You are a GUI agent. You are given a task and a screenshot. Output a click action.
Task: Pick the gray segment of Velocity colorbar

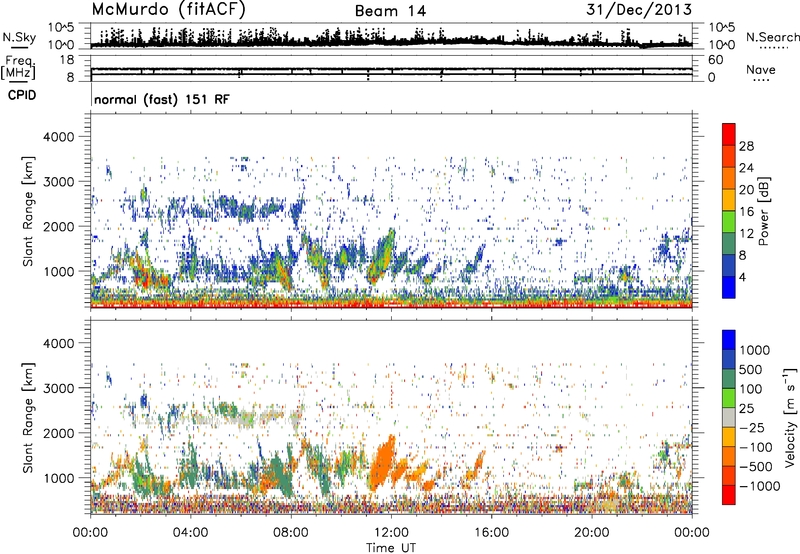[728, 418]
